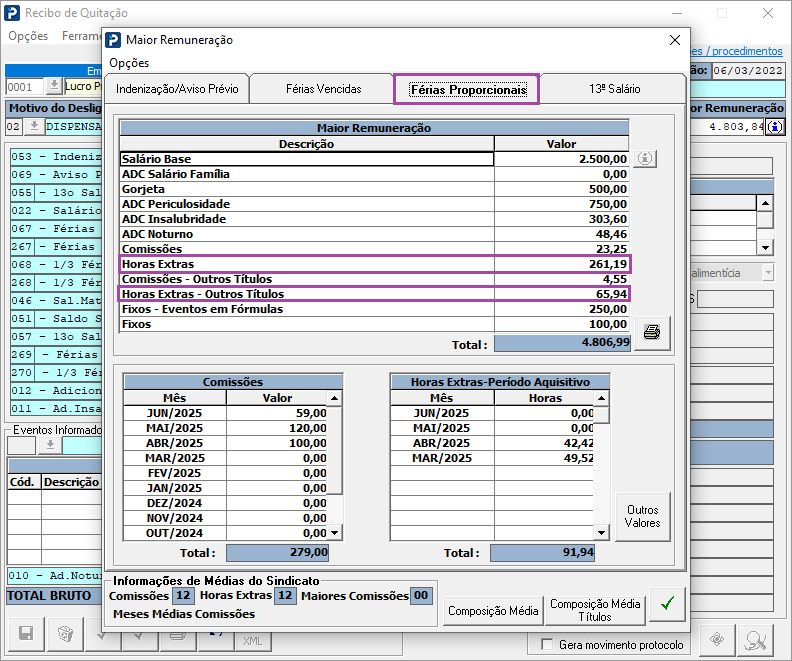Viewport: 792px width, 661px height.
Task: Click the Comissões months field showing 12
Action: click(183, 595)
